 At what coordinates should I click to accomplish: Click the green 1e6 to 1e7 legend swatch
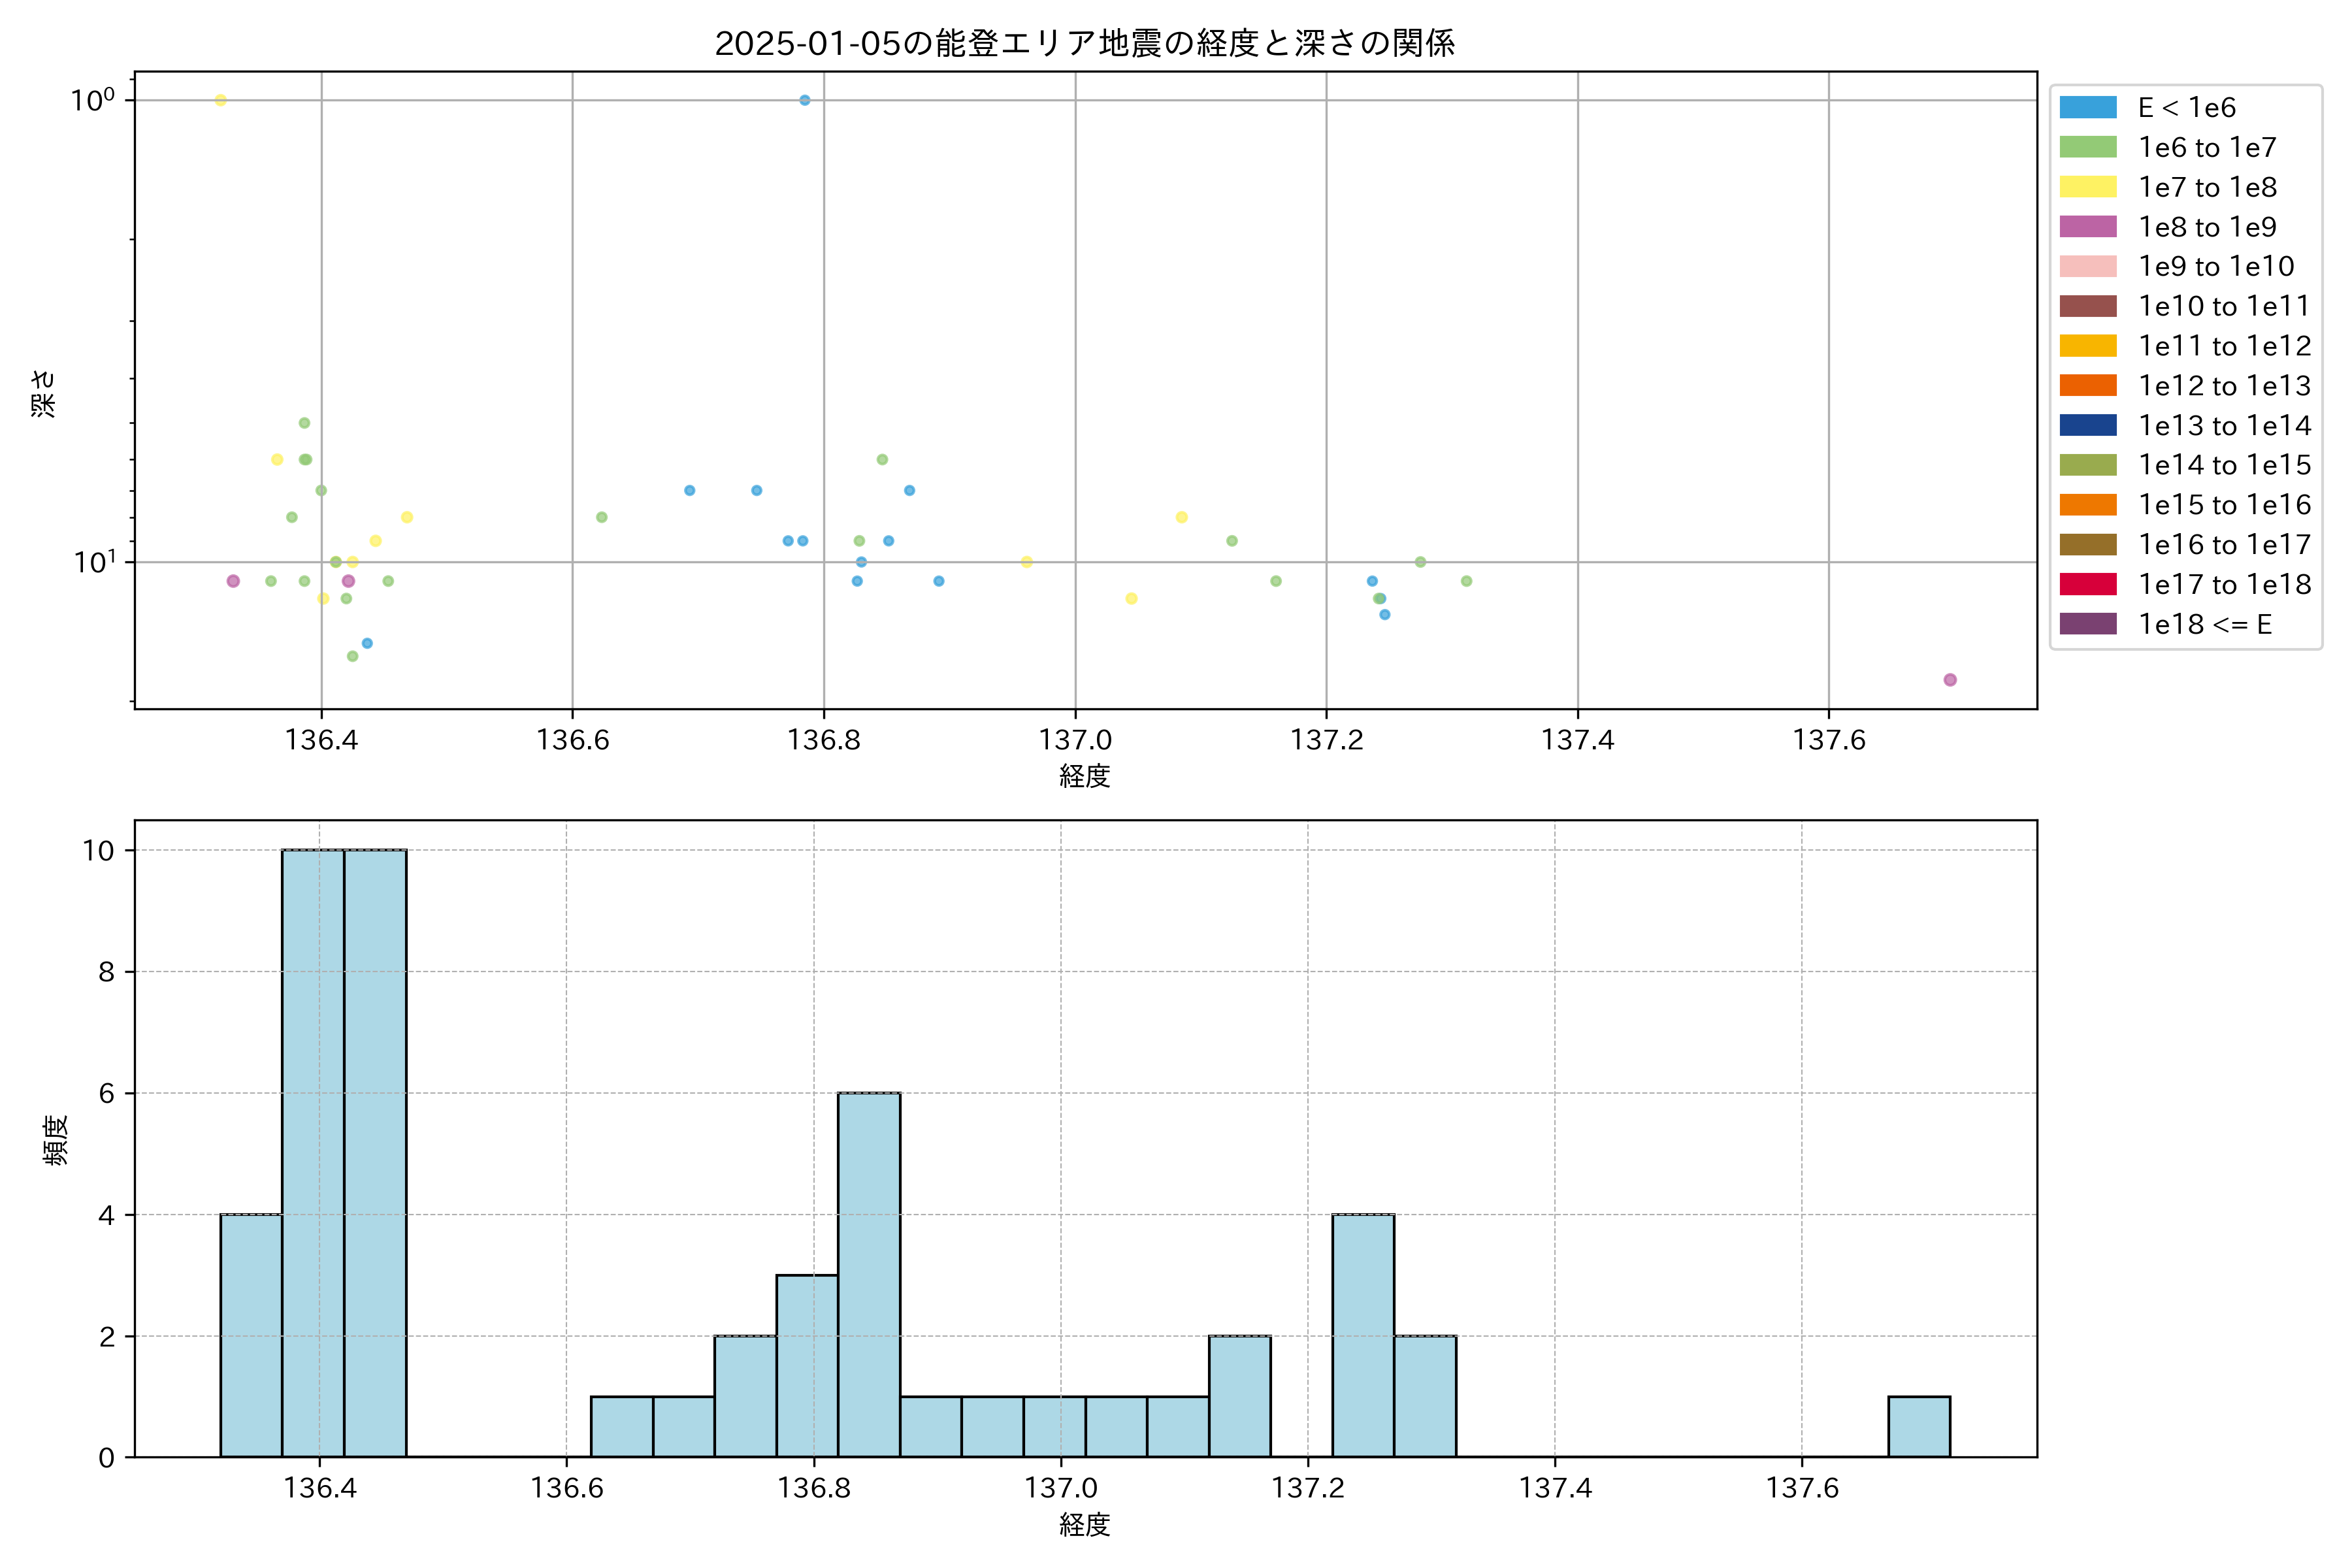click(2088, 147)
